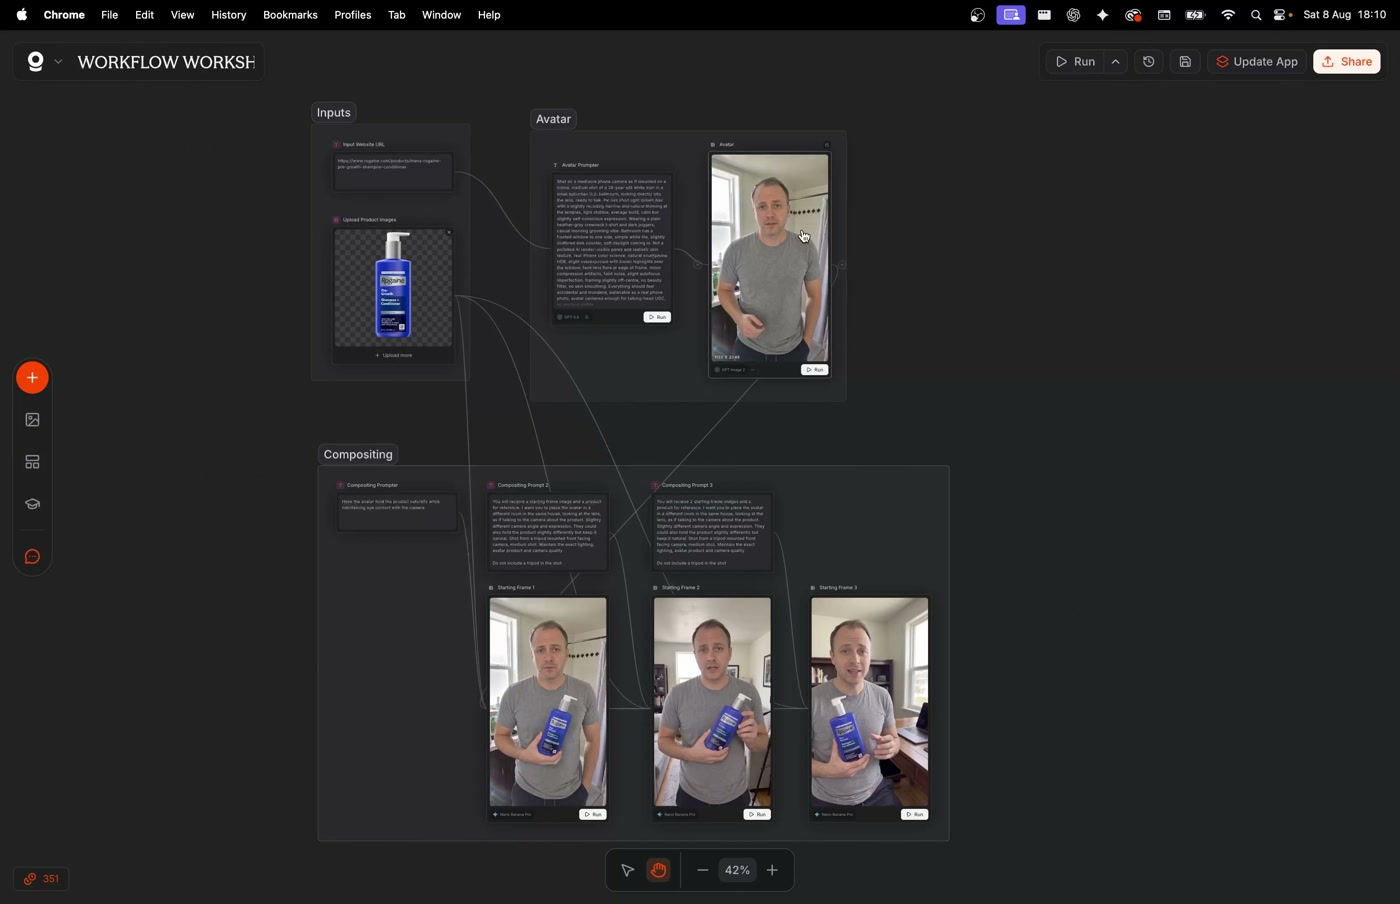The width and height of the screenshot is (1400, 904).
Task: Click the orange add node plus button
Action: point(32,378)
